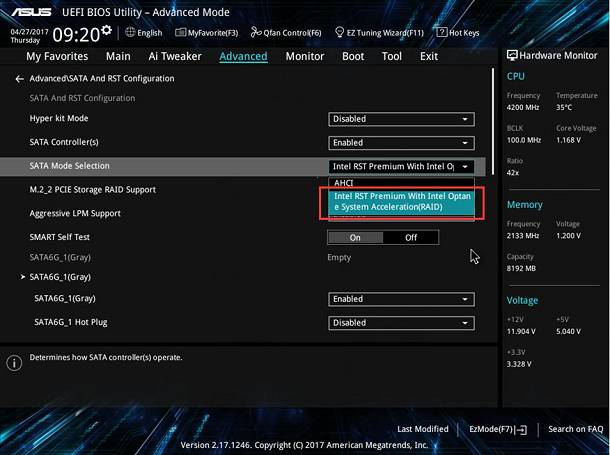Click the +12V value 11.904 V
The image size is (610, 455).
click(521, 331)
